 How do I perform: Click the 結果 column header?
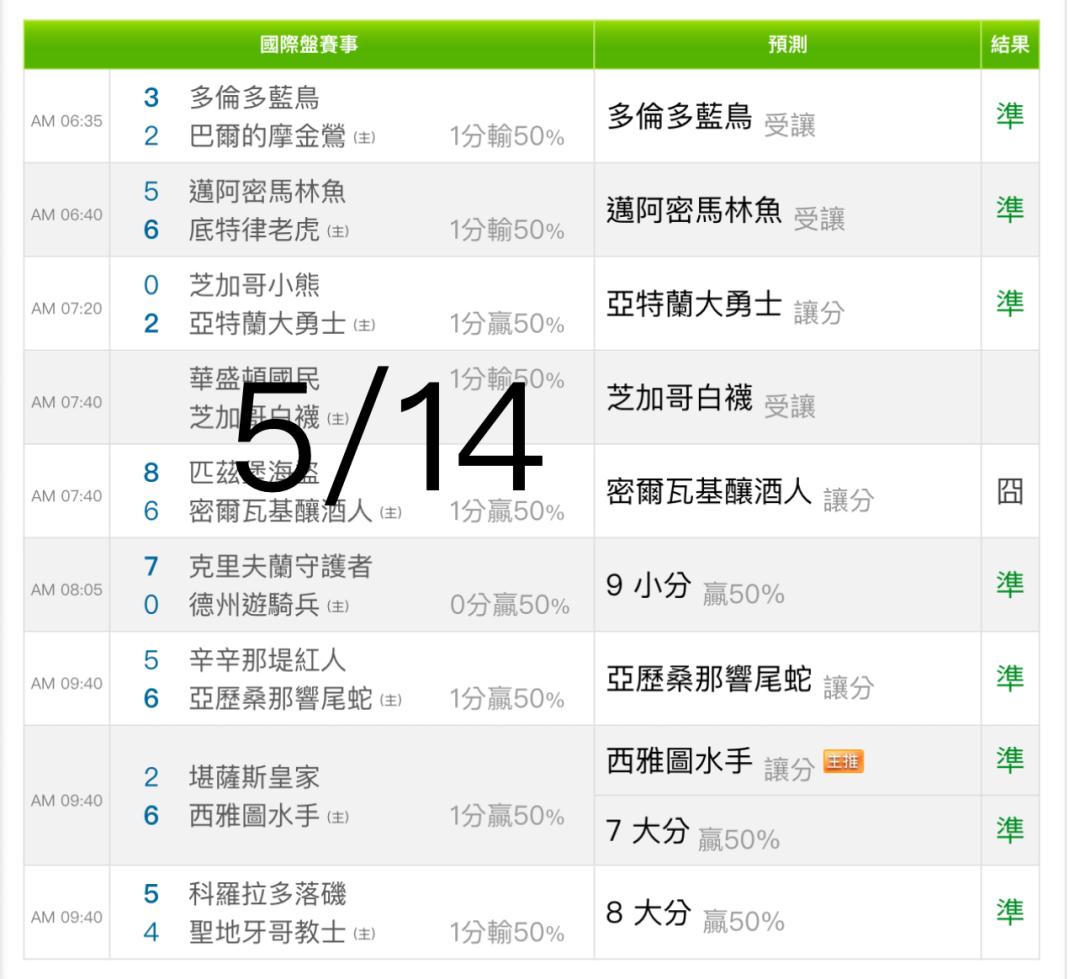pos(1010,45)
